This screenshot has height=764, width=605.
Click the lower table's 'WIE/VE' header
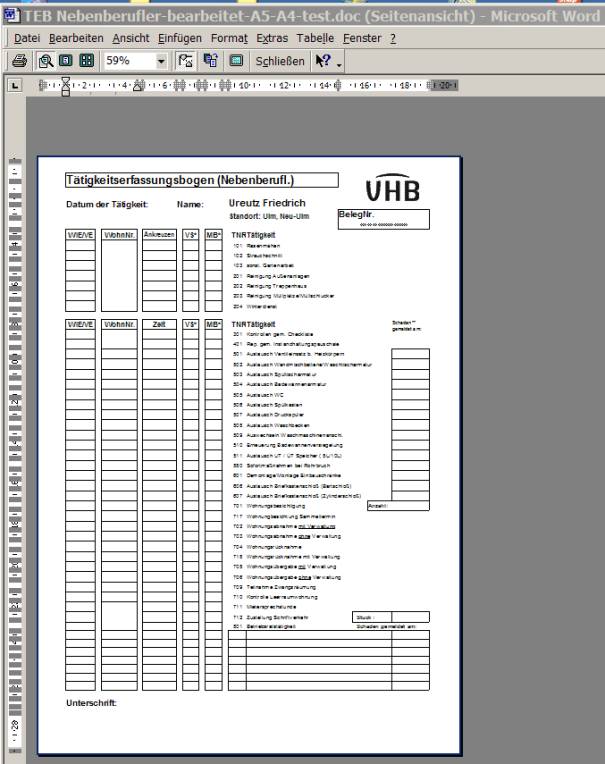[x=80, y=324]
